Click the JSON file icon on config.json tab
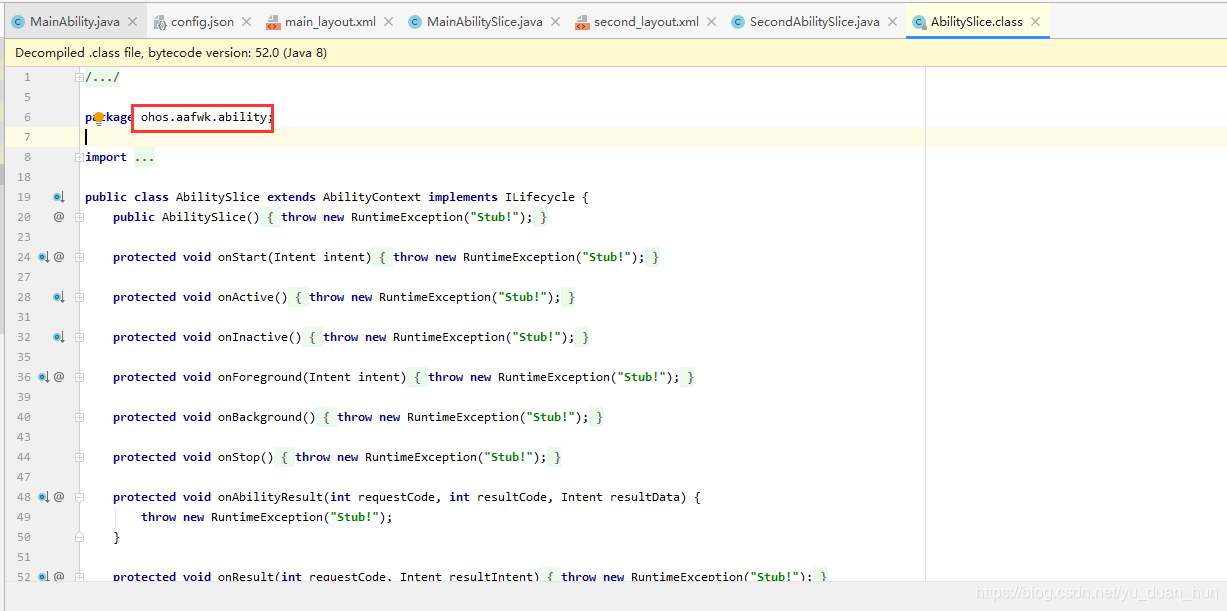 click(x=160, y=22)
